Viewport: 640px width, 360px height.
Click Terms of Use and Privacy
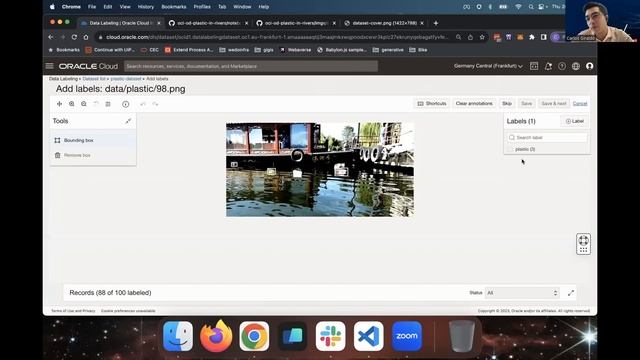click(x=73, y=311)
